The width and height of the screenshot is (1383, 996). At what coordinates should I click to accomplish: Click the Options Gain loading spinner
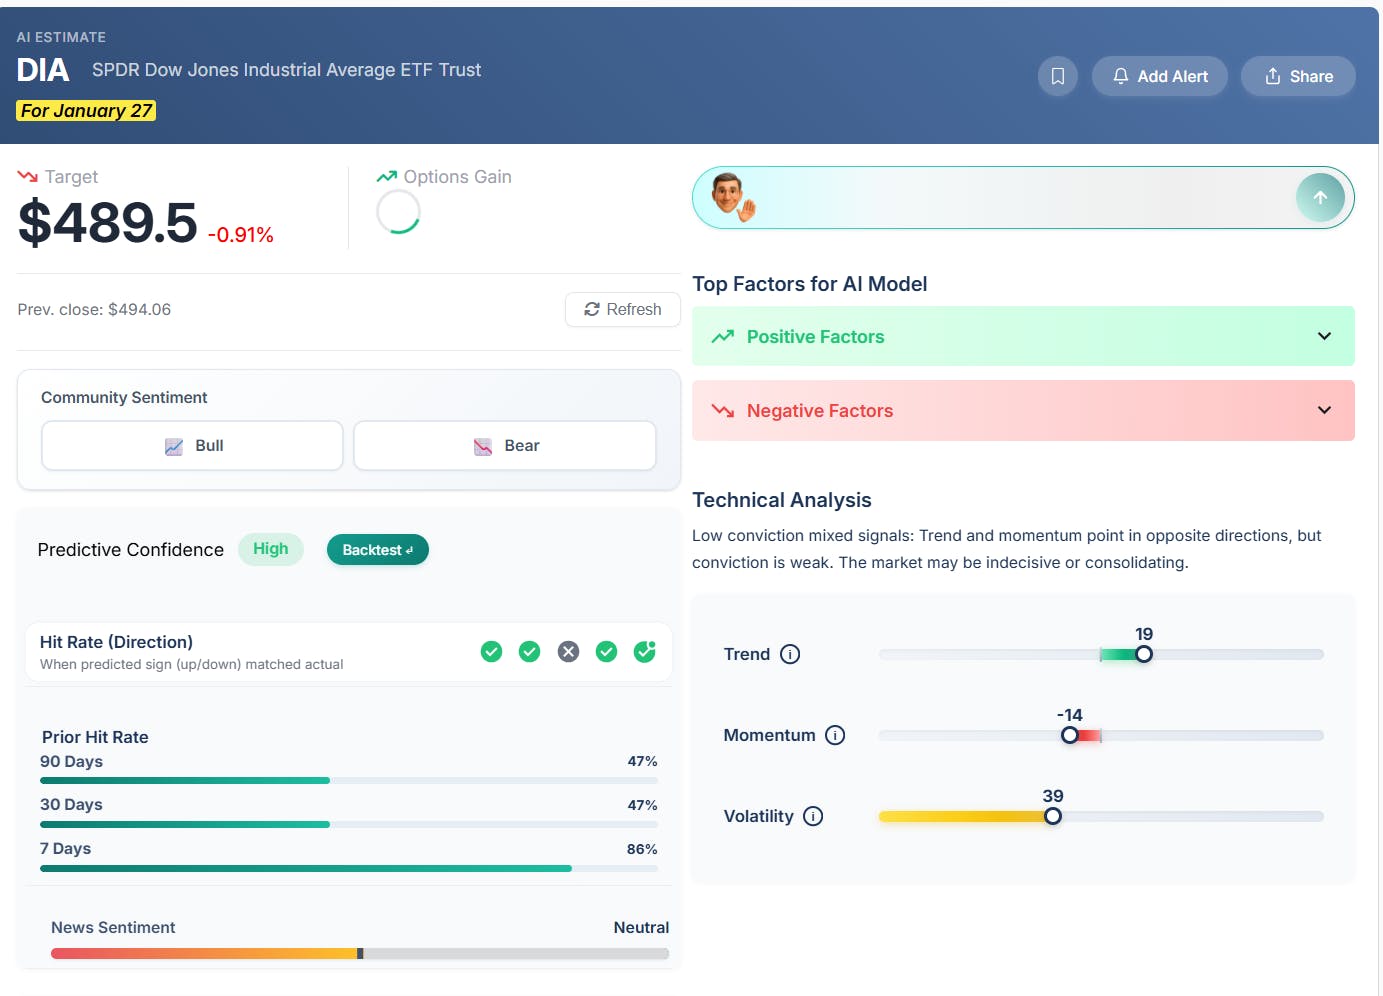tap(398, 212)
